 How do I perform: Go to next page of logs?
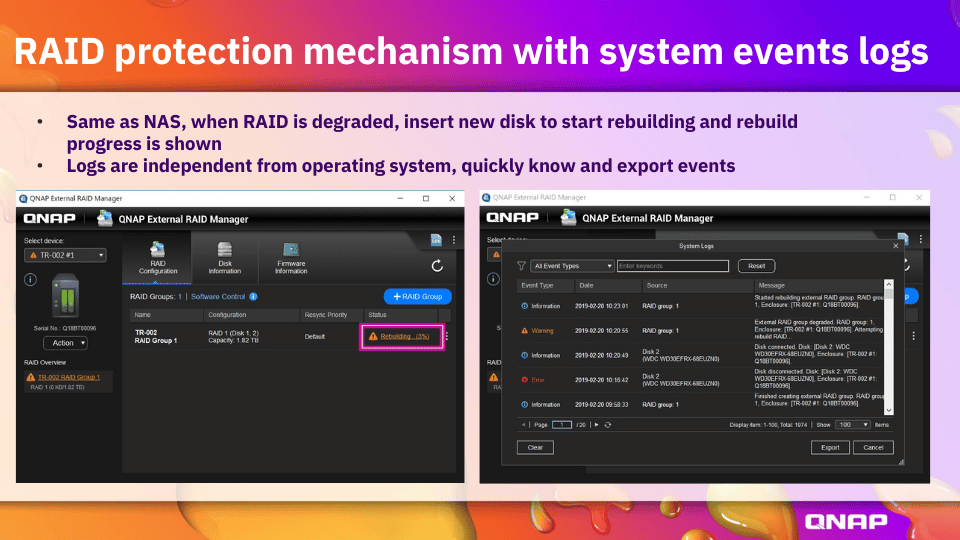[x=596, y=424]
